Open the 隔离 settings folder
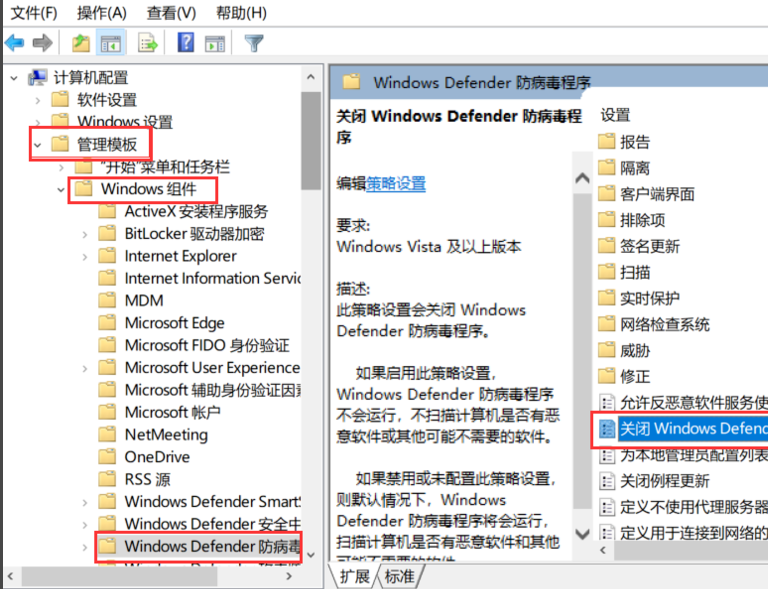The image size is (768, 589). coord(635,168)
